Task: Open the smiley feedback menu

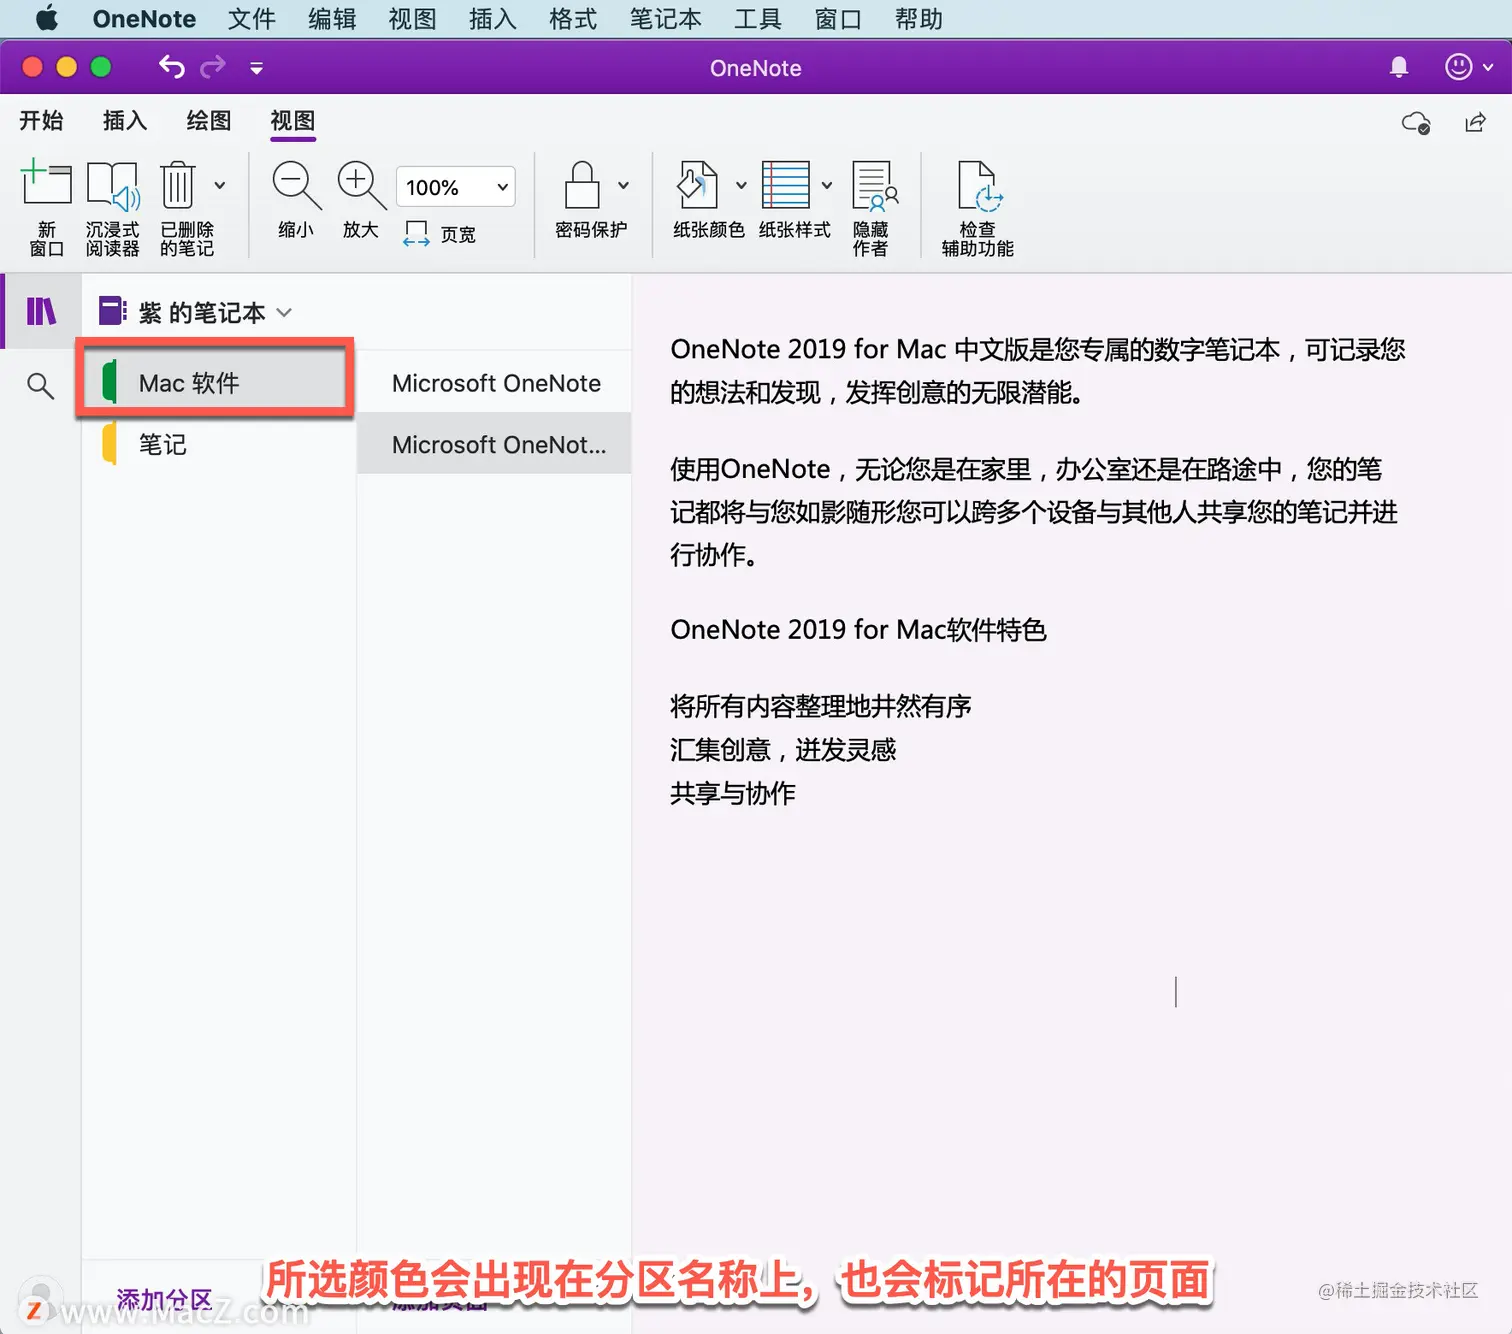Action: (x=1468, y=67)
